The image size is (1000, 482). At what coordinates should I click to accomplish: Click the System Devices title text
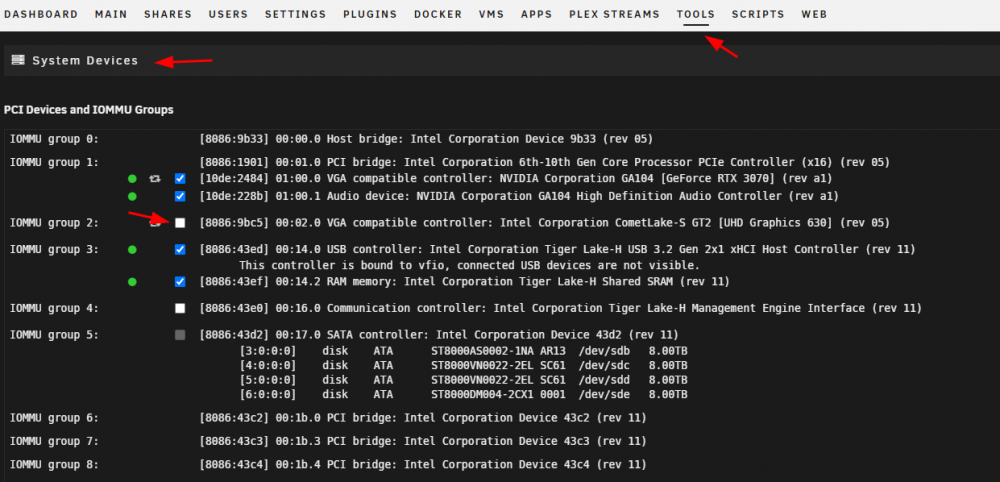point(85,61)
